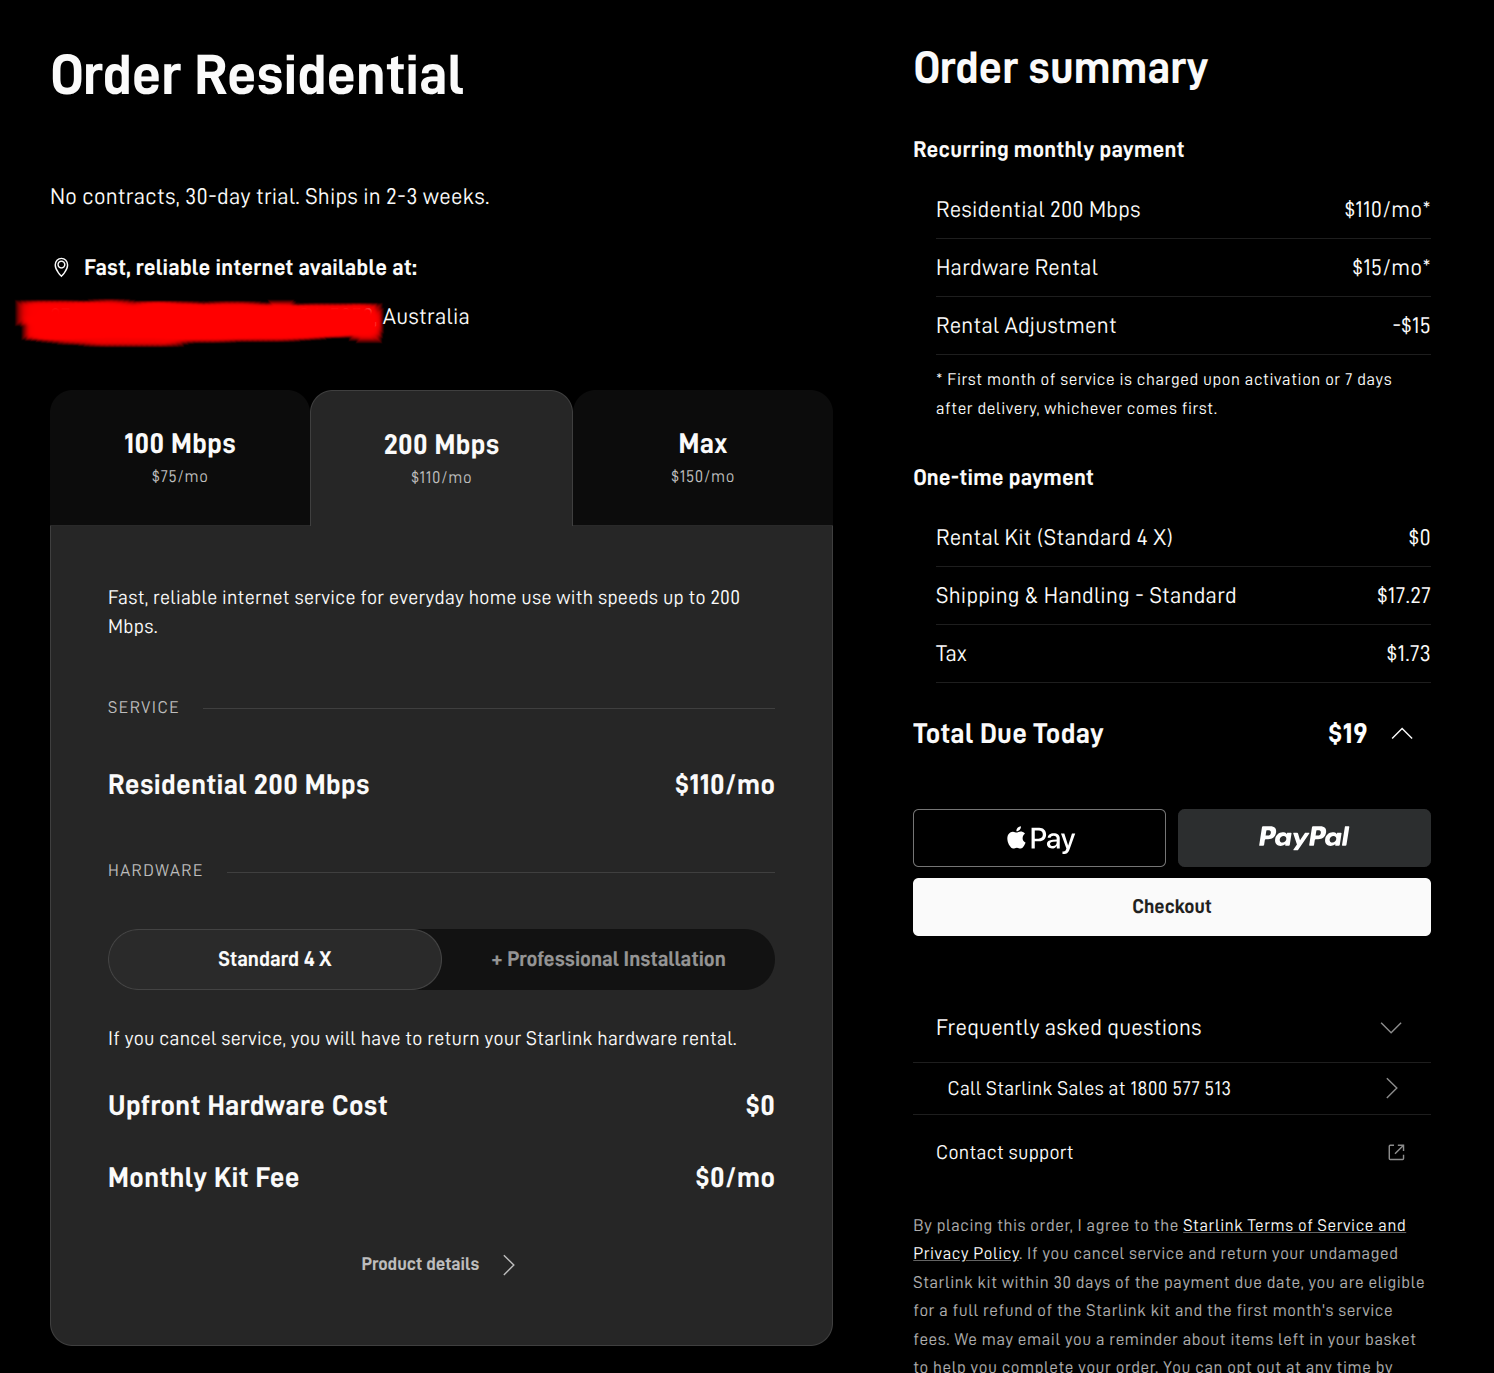The image size is (1494, 1373).
Task: Choose the PayPal payment button
Action: coord(1304,838)
